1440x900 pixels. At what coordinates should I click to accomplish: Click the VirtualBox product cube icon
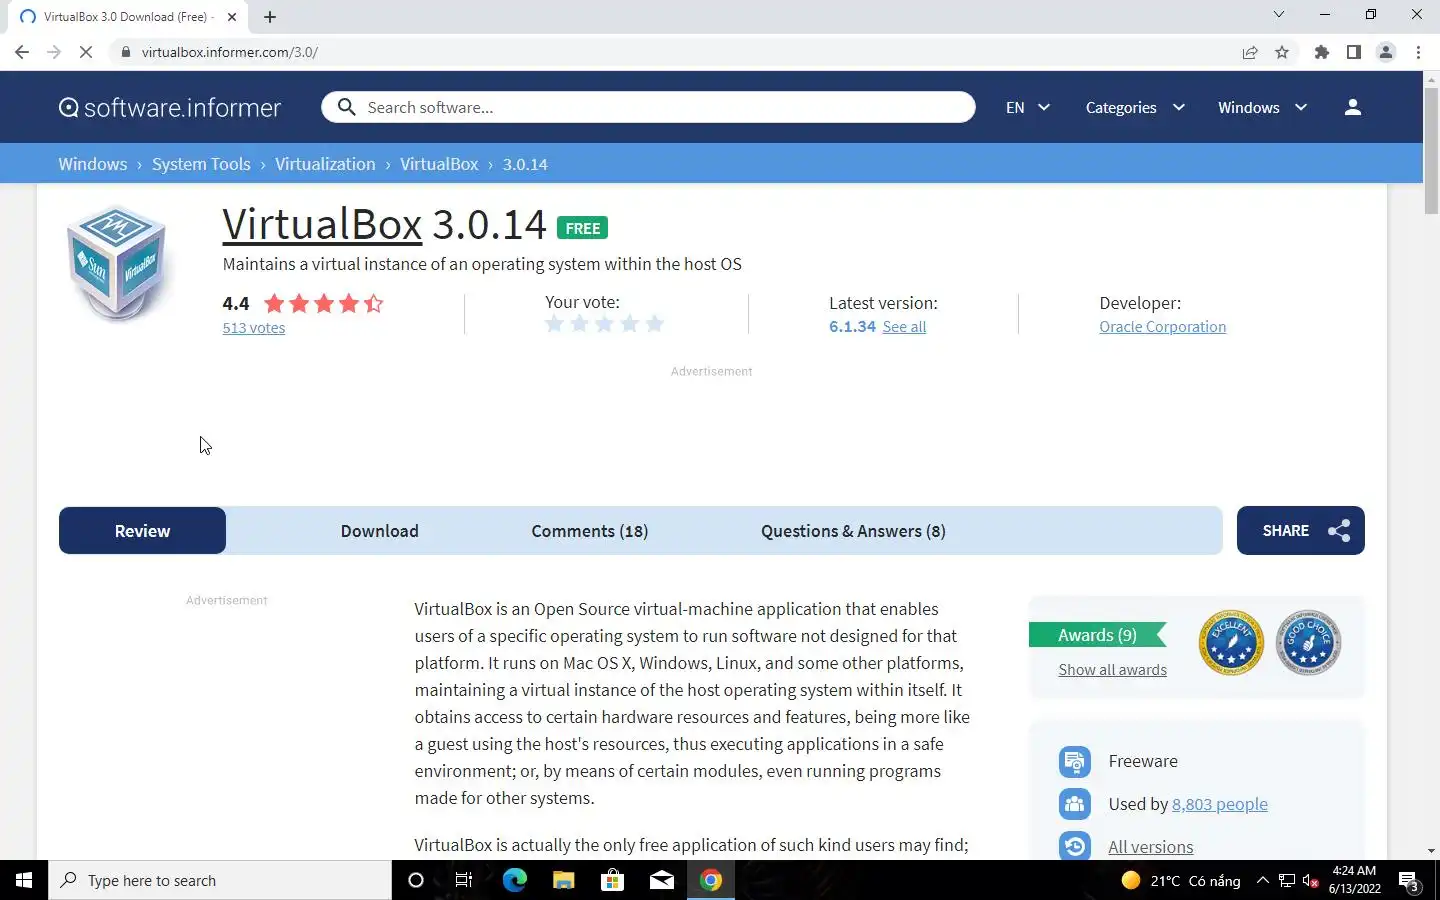tap(117, 263)
